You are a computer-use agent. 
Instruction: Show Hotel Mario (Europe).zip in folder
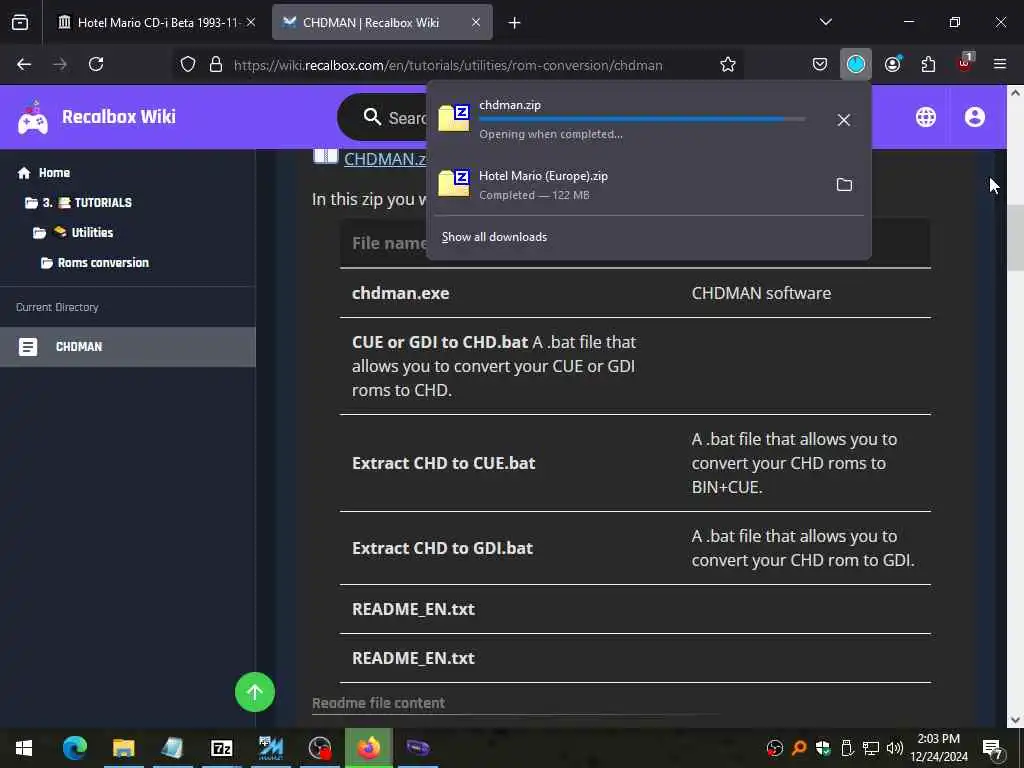tap(844, 185)
